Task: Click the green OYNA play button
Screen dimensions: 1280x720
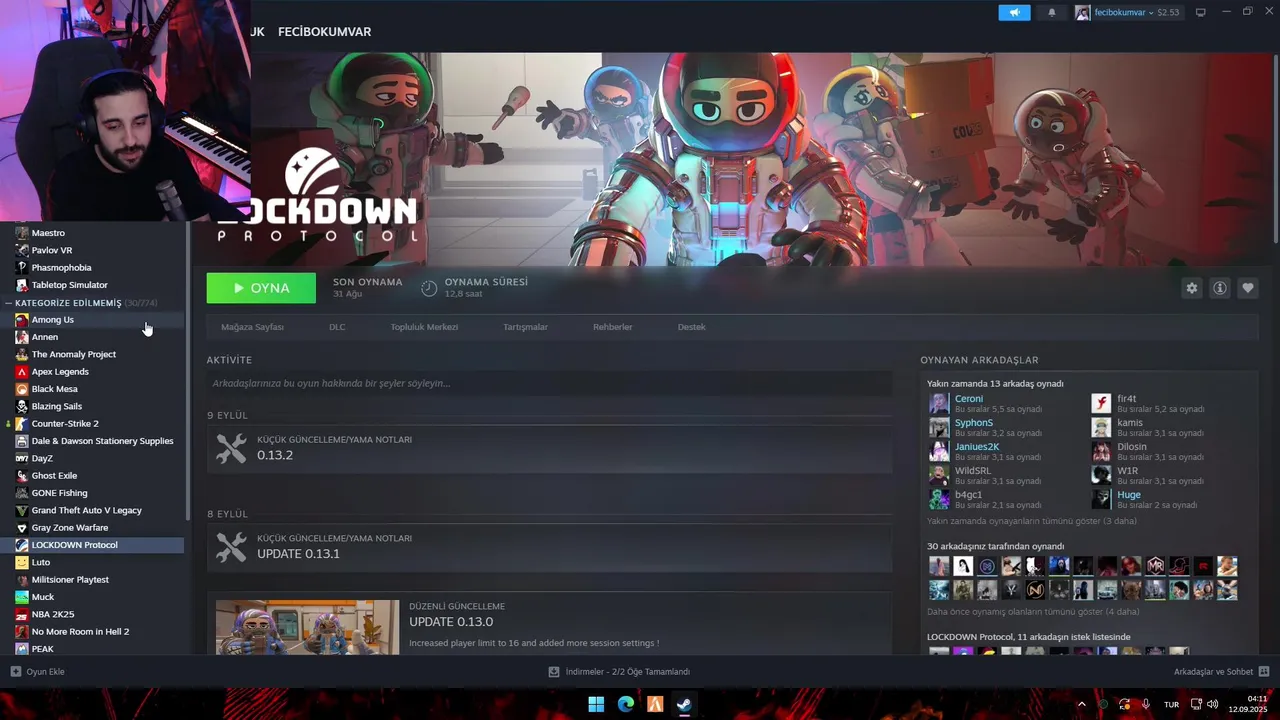Action: (261, 288)
